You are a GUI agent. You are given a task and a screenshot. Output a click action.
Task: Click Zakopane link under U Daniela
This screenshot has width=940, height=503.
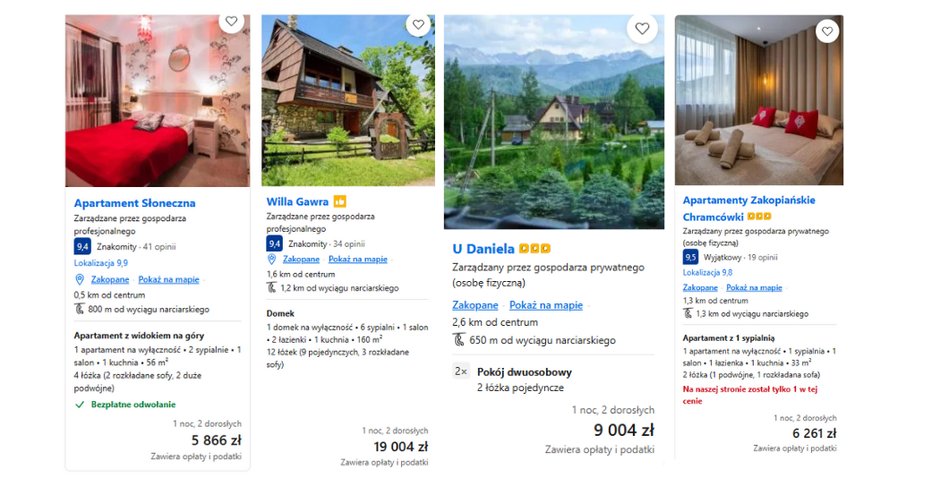coord(475,305)
